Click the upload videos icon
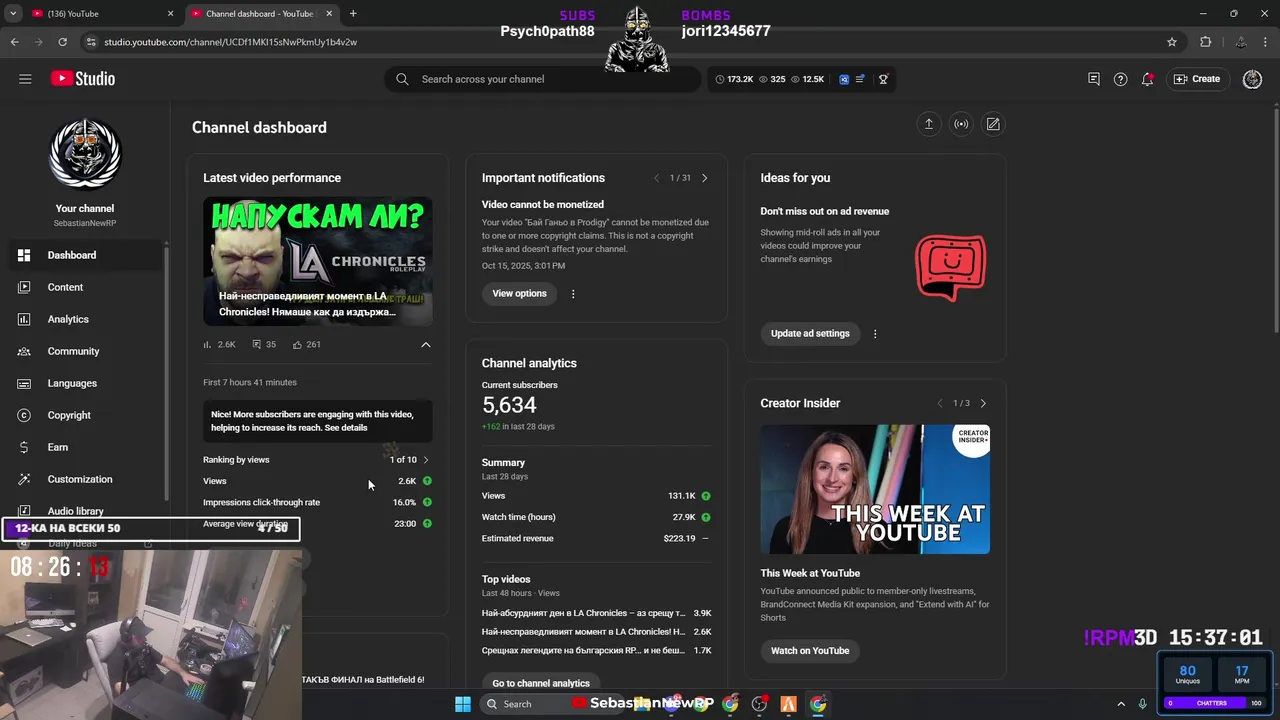Screen dimensions: 1280x720 point(928,124)
